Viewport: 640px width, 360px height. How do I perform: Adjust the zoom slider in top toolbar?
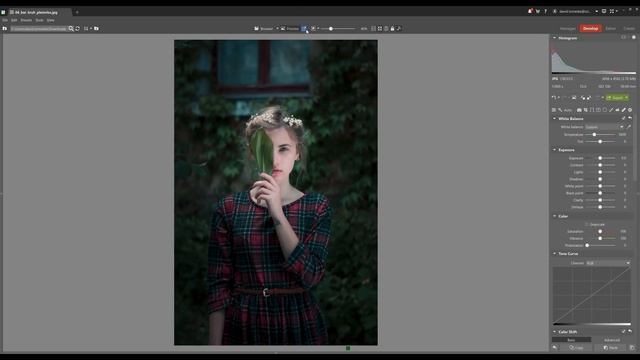331,29
